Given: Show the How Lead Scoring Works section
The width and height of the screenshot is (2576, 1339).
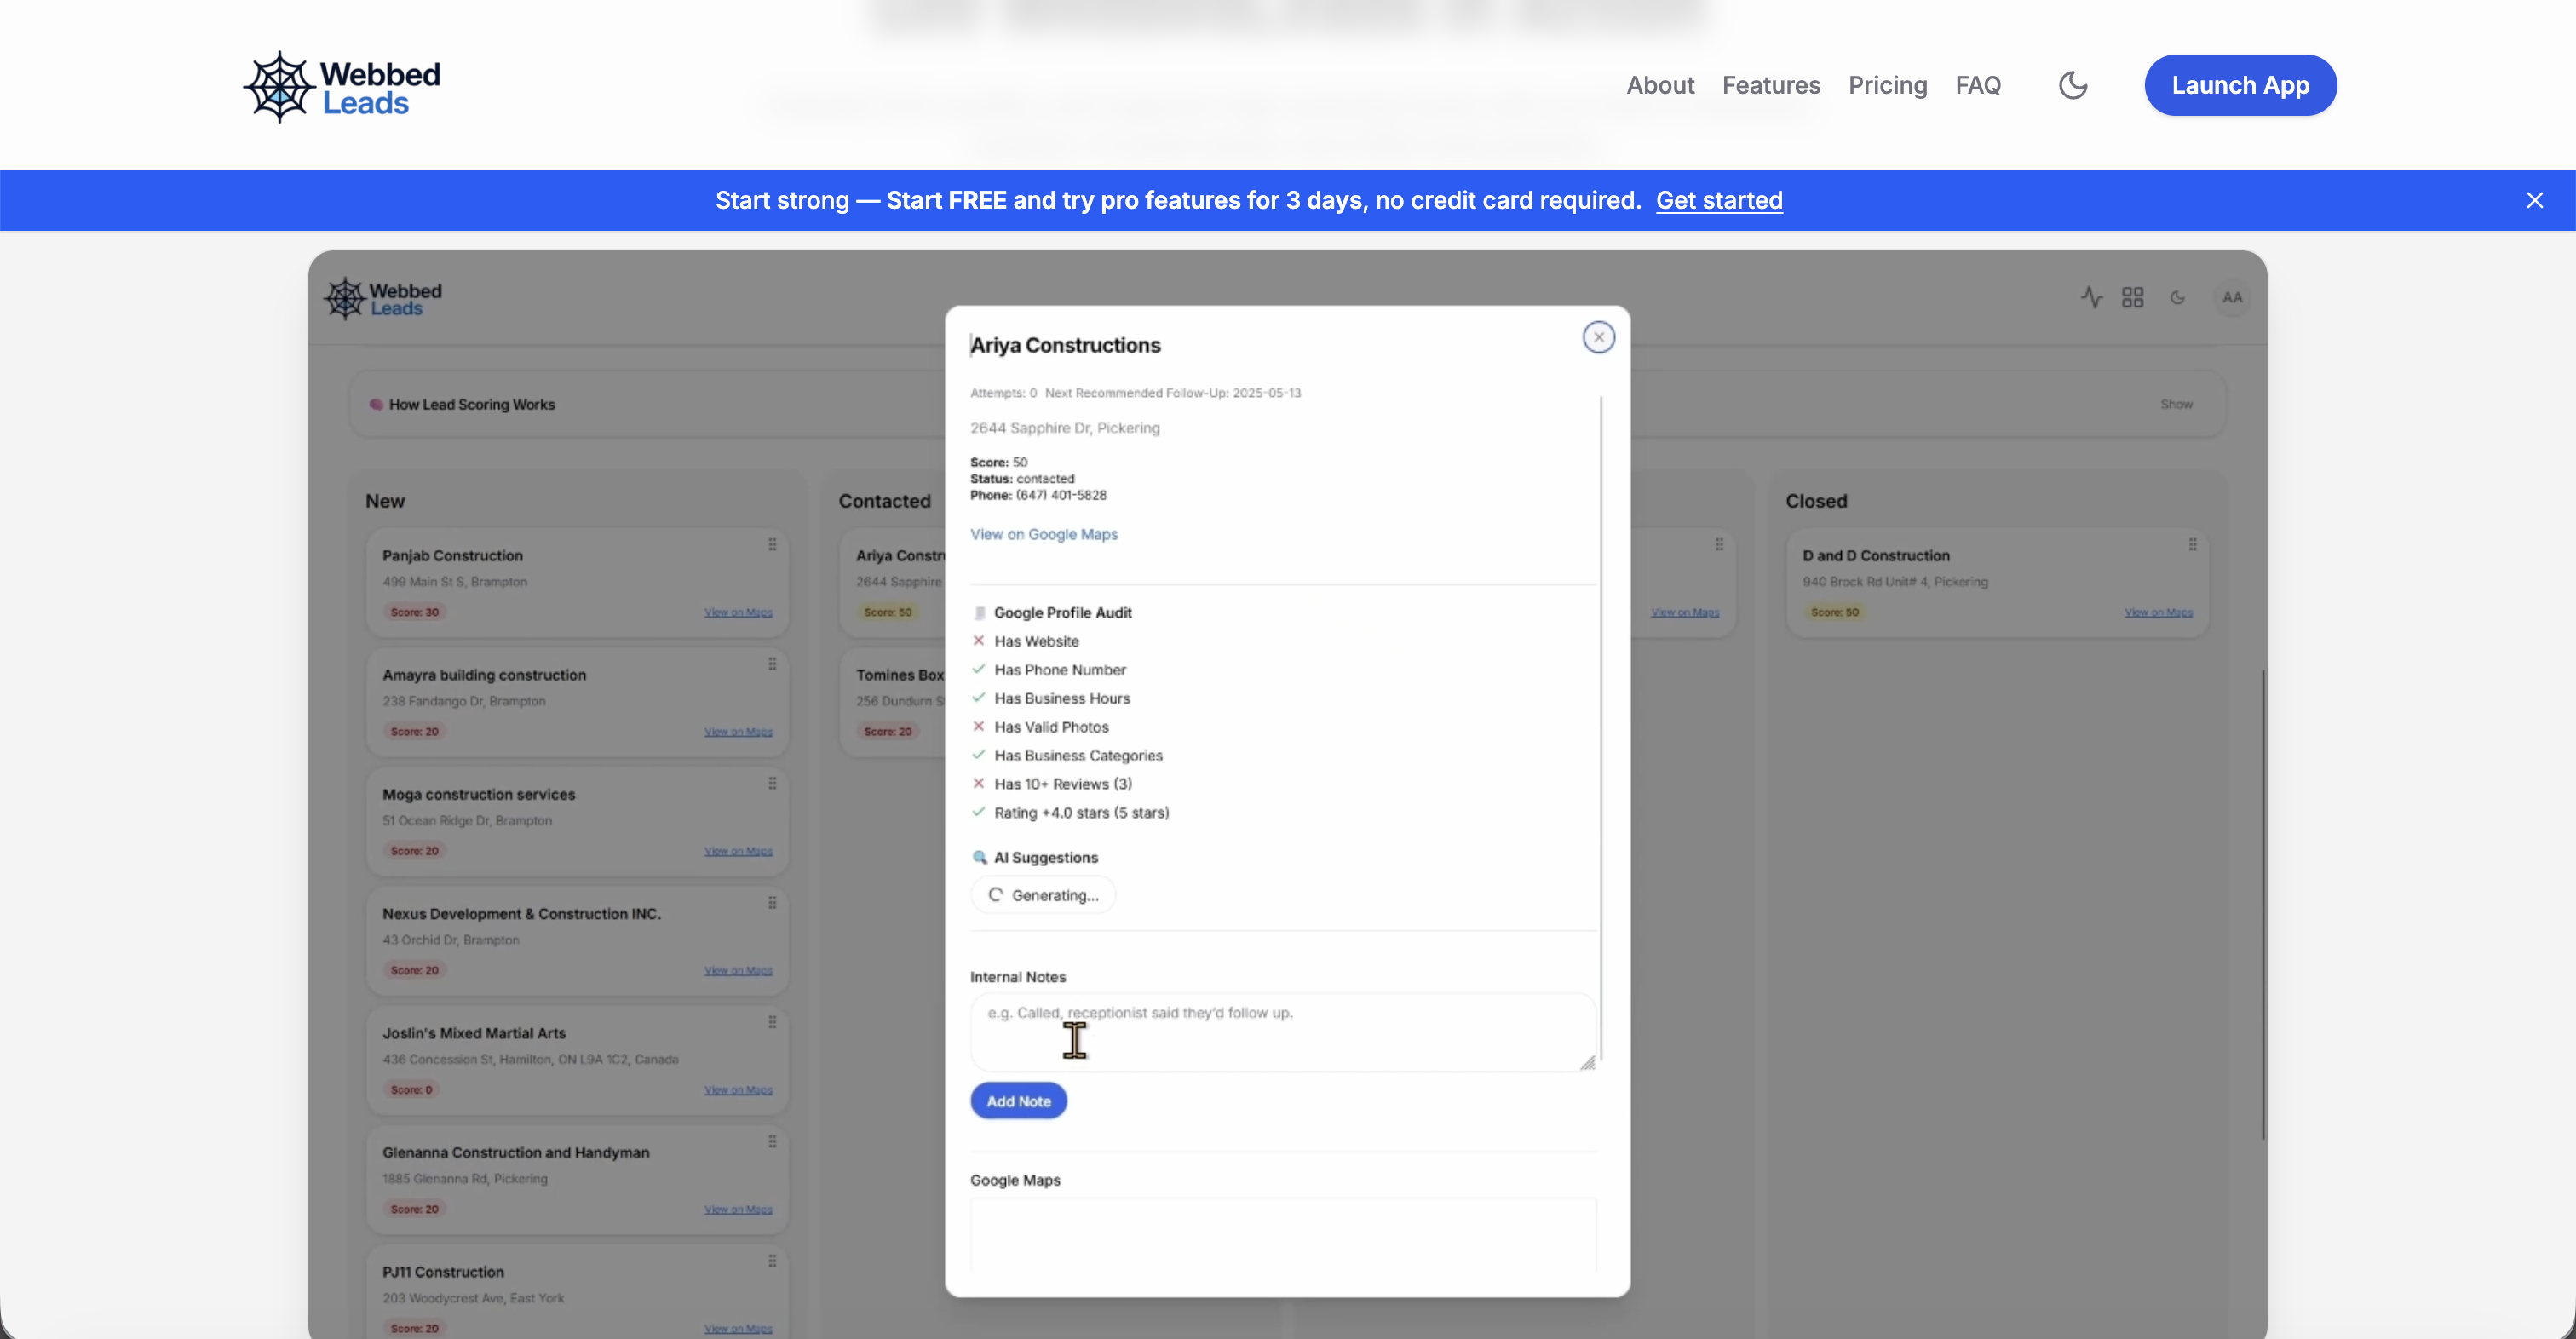Looking at the screenshot, I should [2176, 404].
